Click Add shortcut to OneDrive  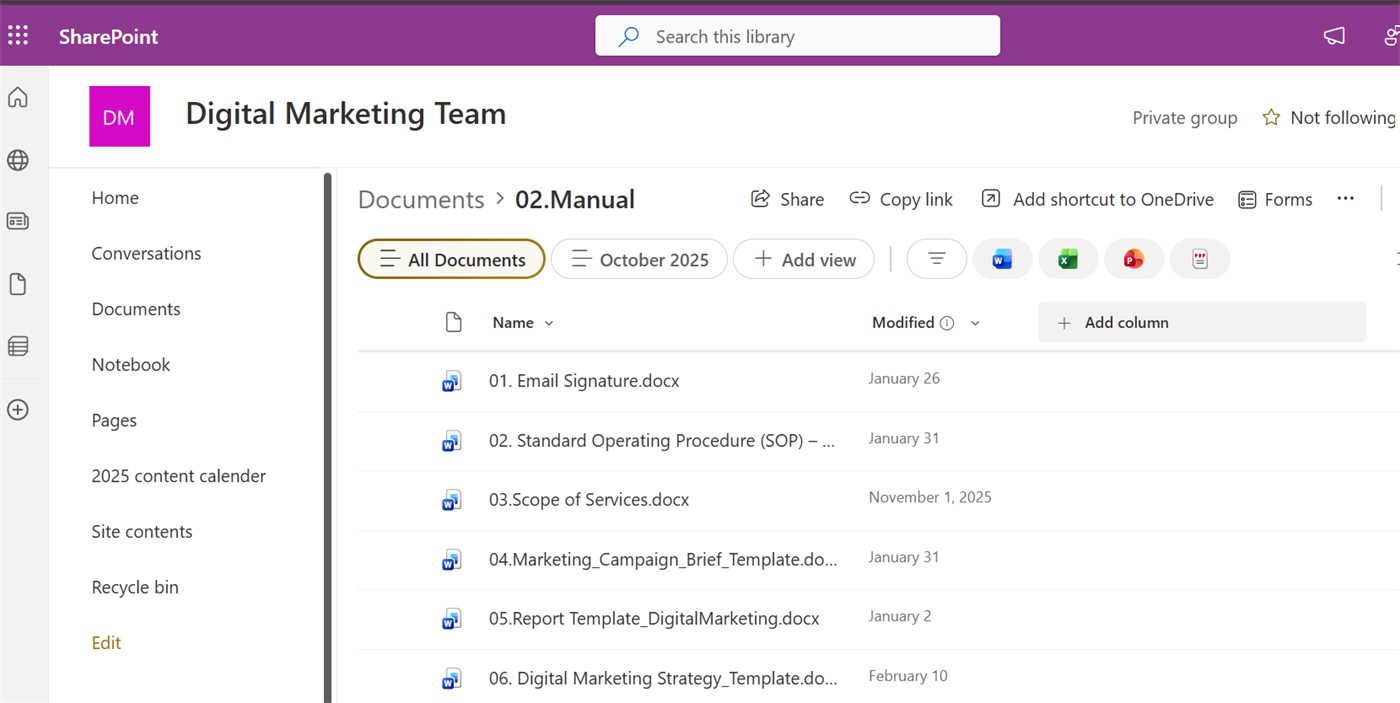pyautogui.click(x=1097, y=199)
